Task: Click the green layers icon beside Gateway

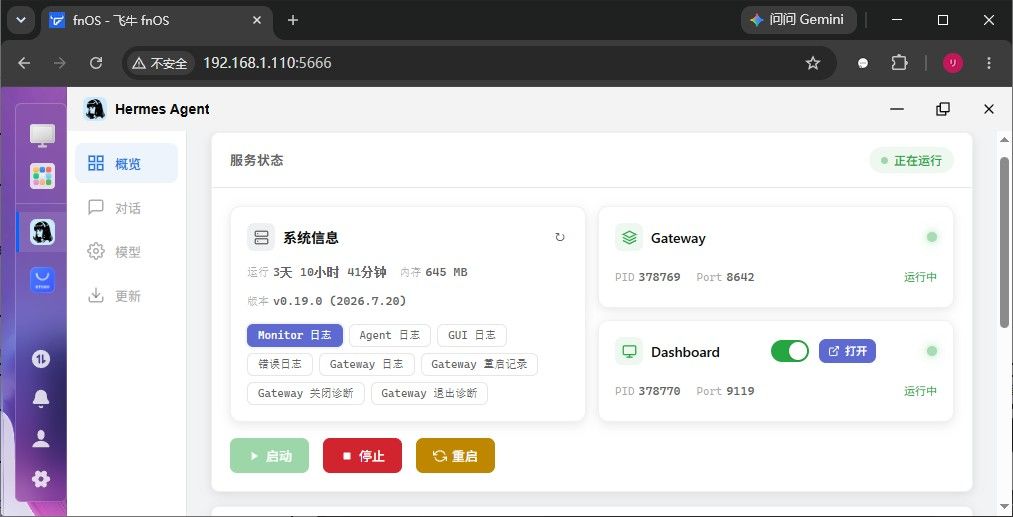Action: click(629, 238)
